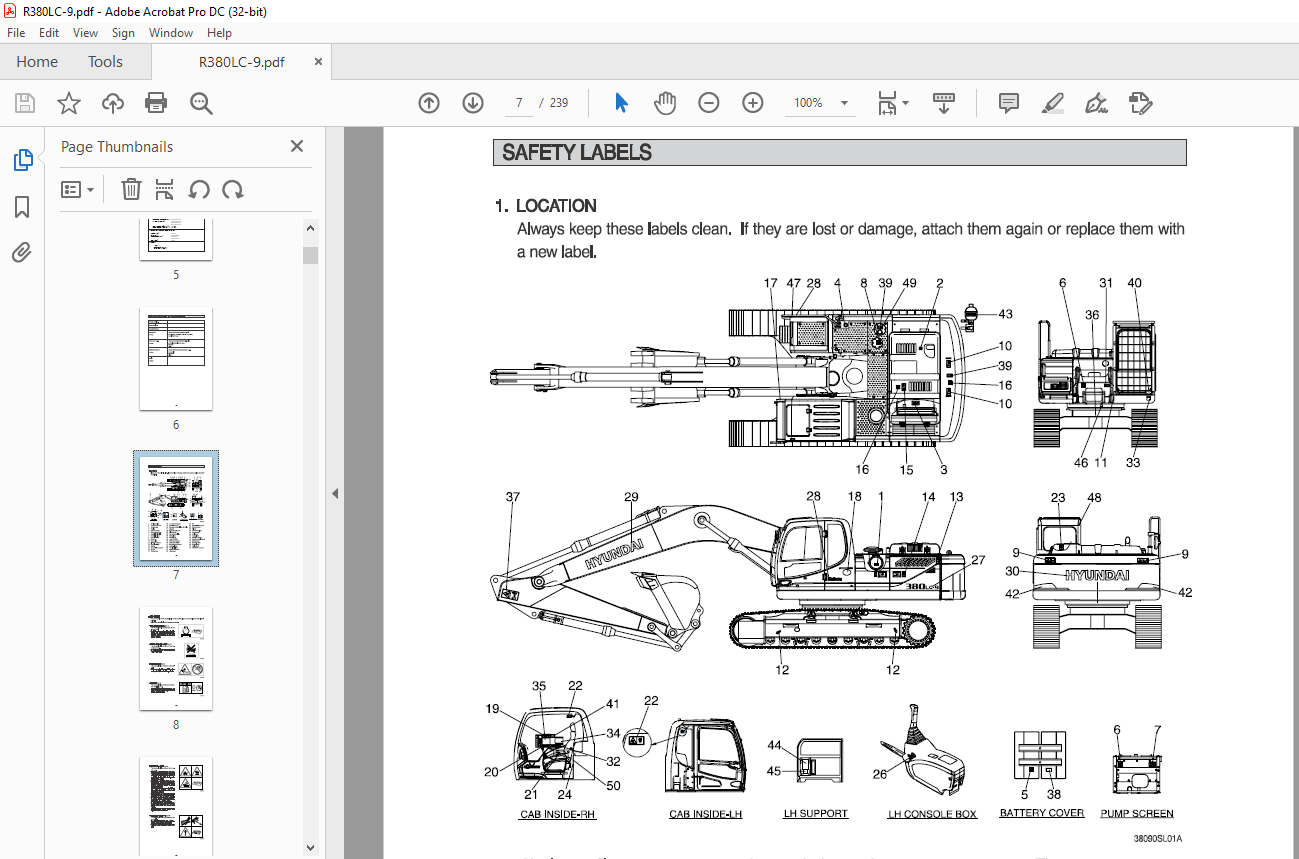1299x859 pixels.
Task: Click the thumbnails panel scroll up arrow
Action: point(310,229)
